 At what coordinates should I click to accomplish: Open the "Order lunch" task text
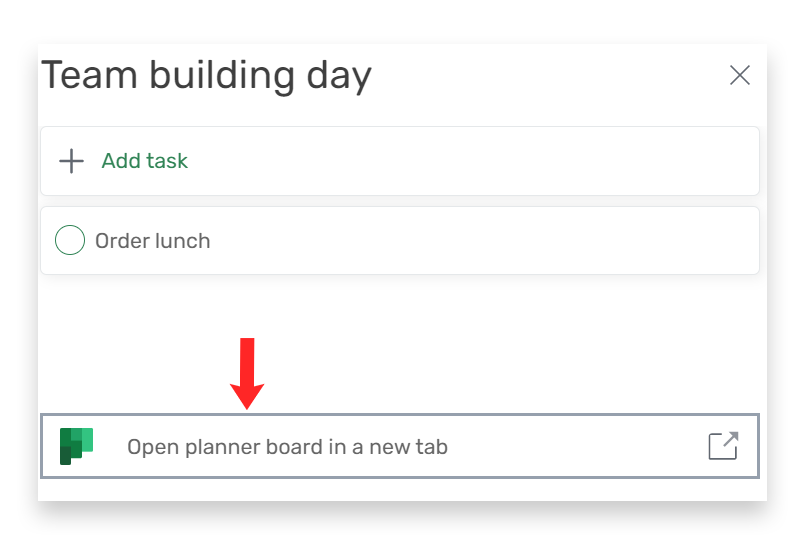[x=152, y=241]
